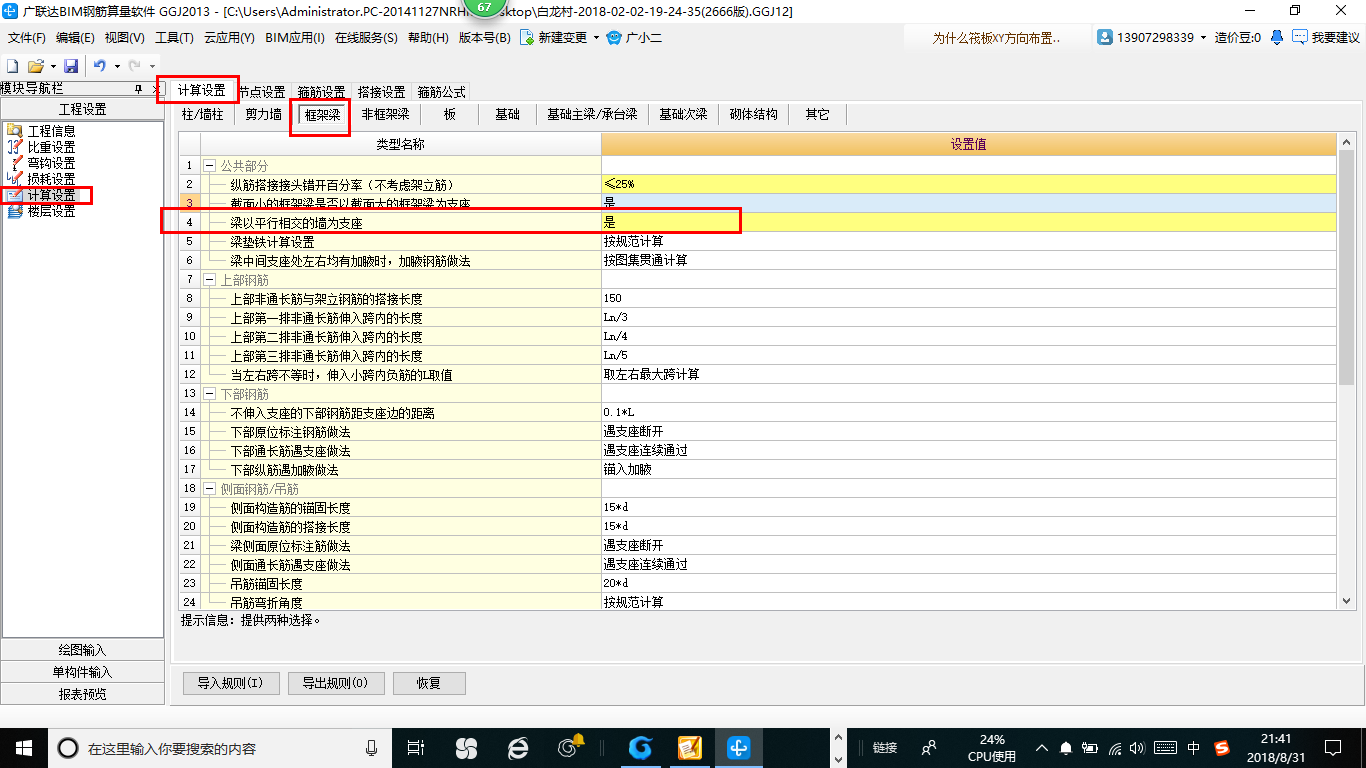Open the BIM应用(I) menu
The image size is (1366, 768).
[x=295, y=38]
